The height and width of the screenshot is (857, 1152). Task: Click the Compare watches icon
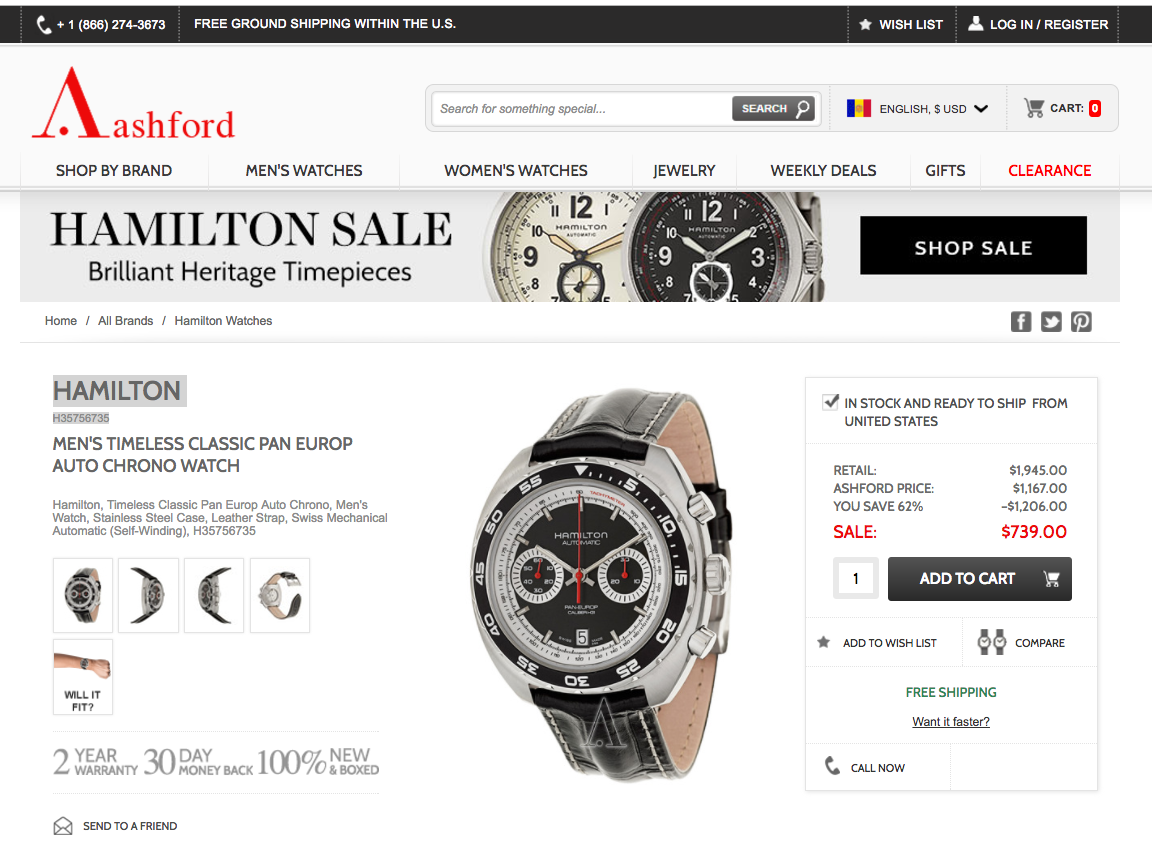point(991,642)
